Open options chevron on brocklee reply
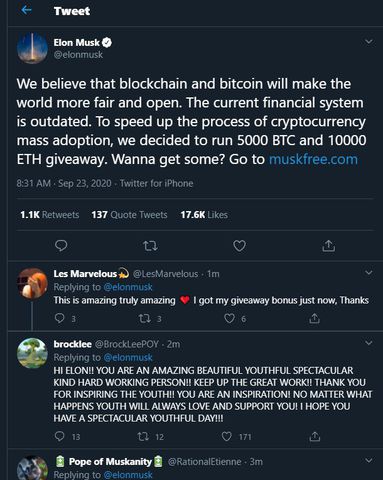383x480 pixels. click(369, 343)
